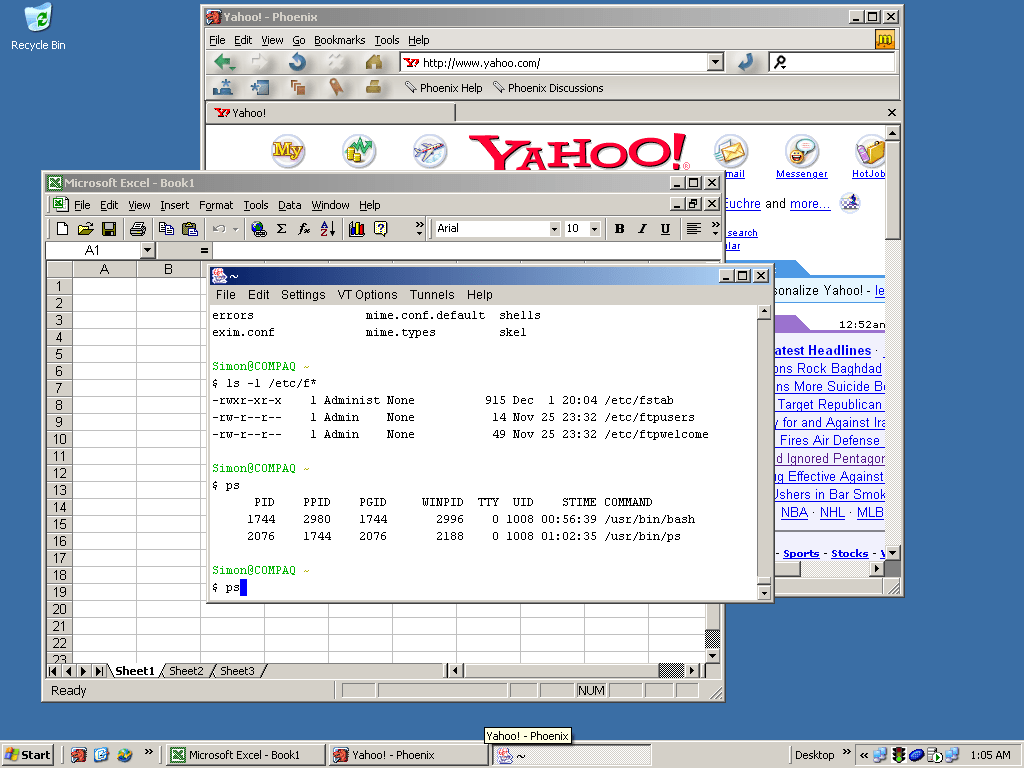Click the Reload icon in Phoenix
The width and height of the screenshot is (1024, 768).
pos(298,63)
